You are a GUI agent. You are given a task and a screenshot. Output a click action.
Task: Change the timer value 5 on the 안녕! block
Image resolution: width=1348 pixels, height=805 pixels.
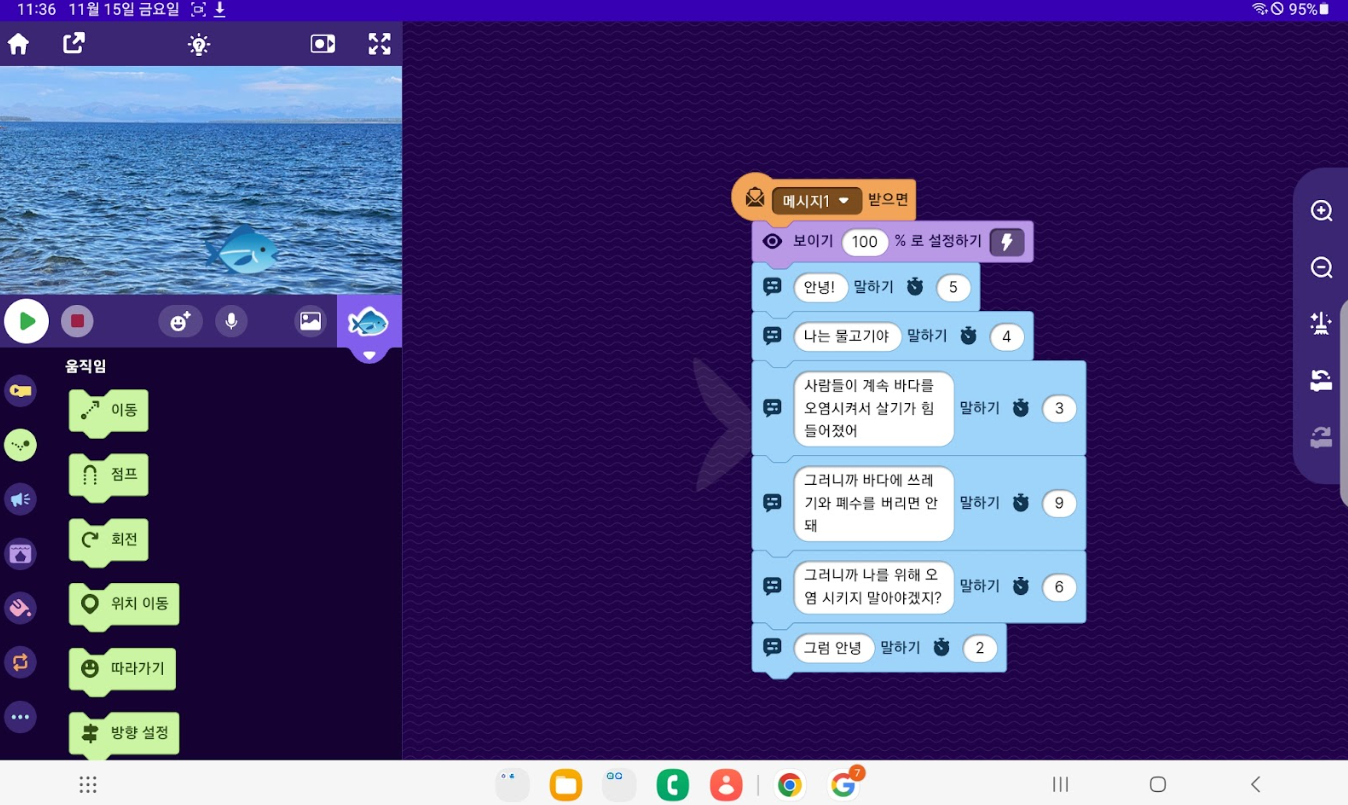click(x=953, y=288)
